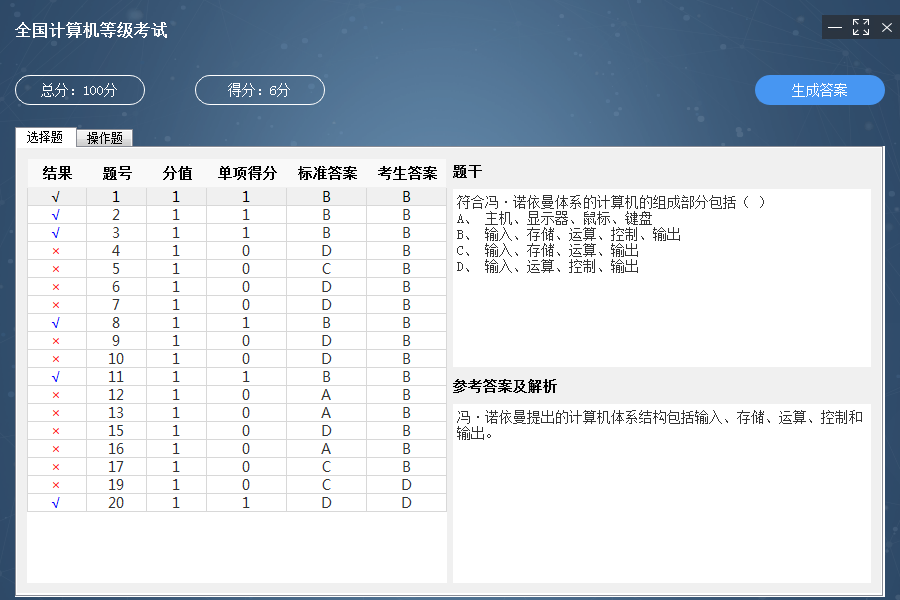
Task: Click the question stem about 冯·诺依曼体系
Action: coord(611,202)
